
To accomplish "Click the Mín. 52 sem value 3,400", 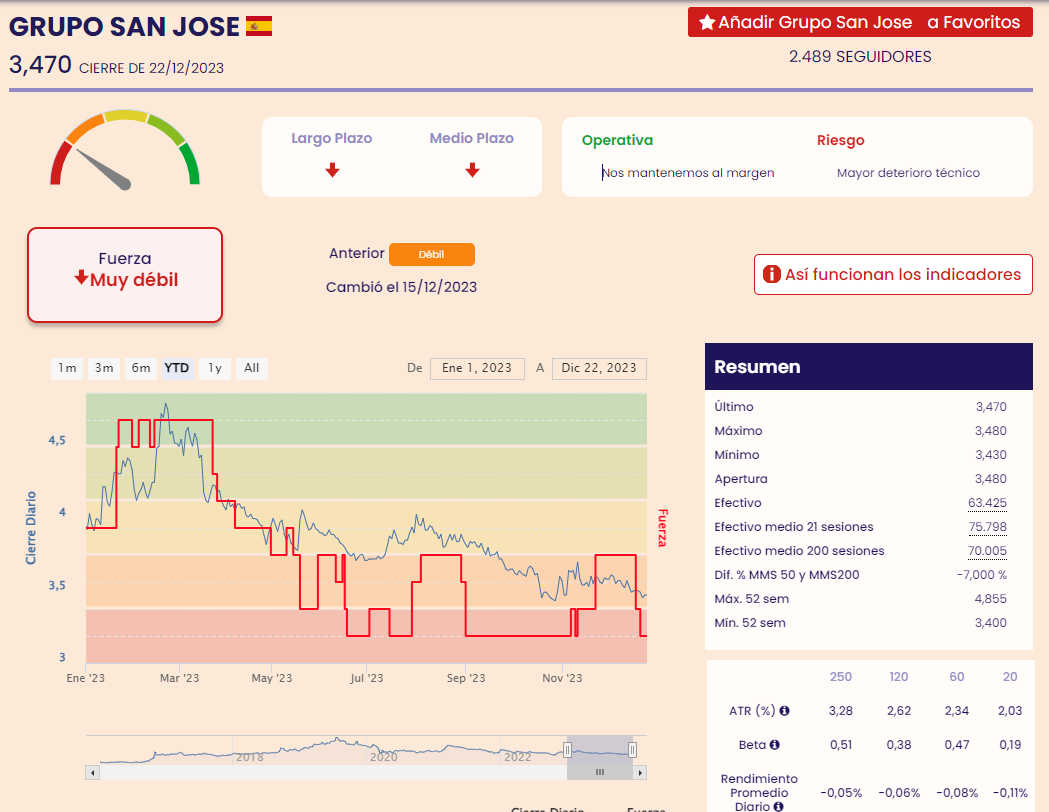I will (x=990, y=623).
